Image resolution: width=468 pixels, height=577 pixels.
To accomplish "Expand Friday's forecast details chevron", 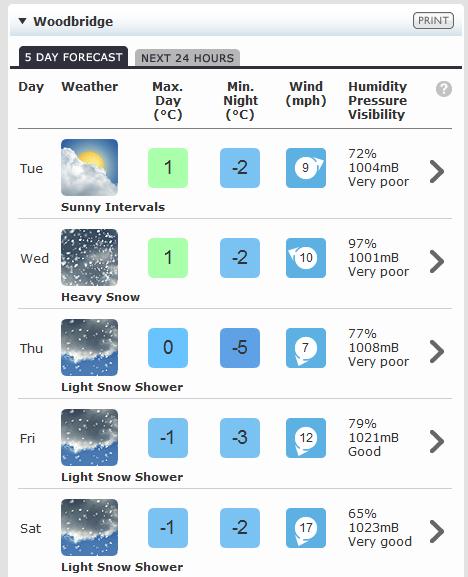I will [437, 441].
